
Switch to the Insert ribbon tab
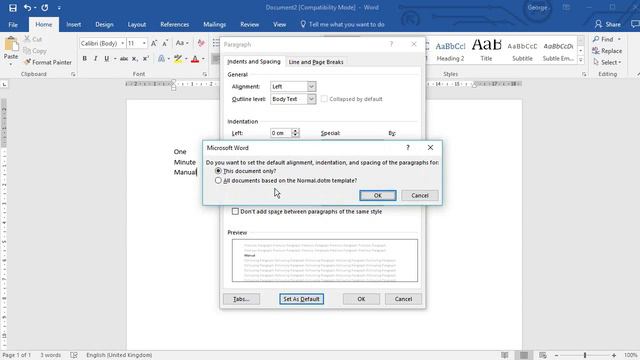pyautogui.click(x=73, y=24)
